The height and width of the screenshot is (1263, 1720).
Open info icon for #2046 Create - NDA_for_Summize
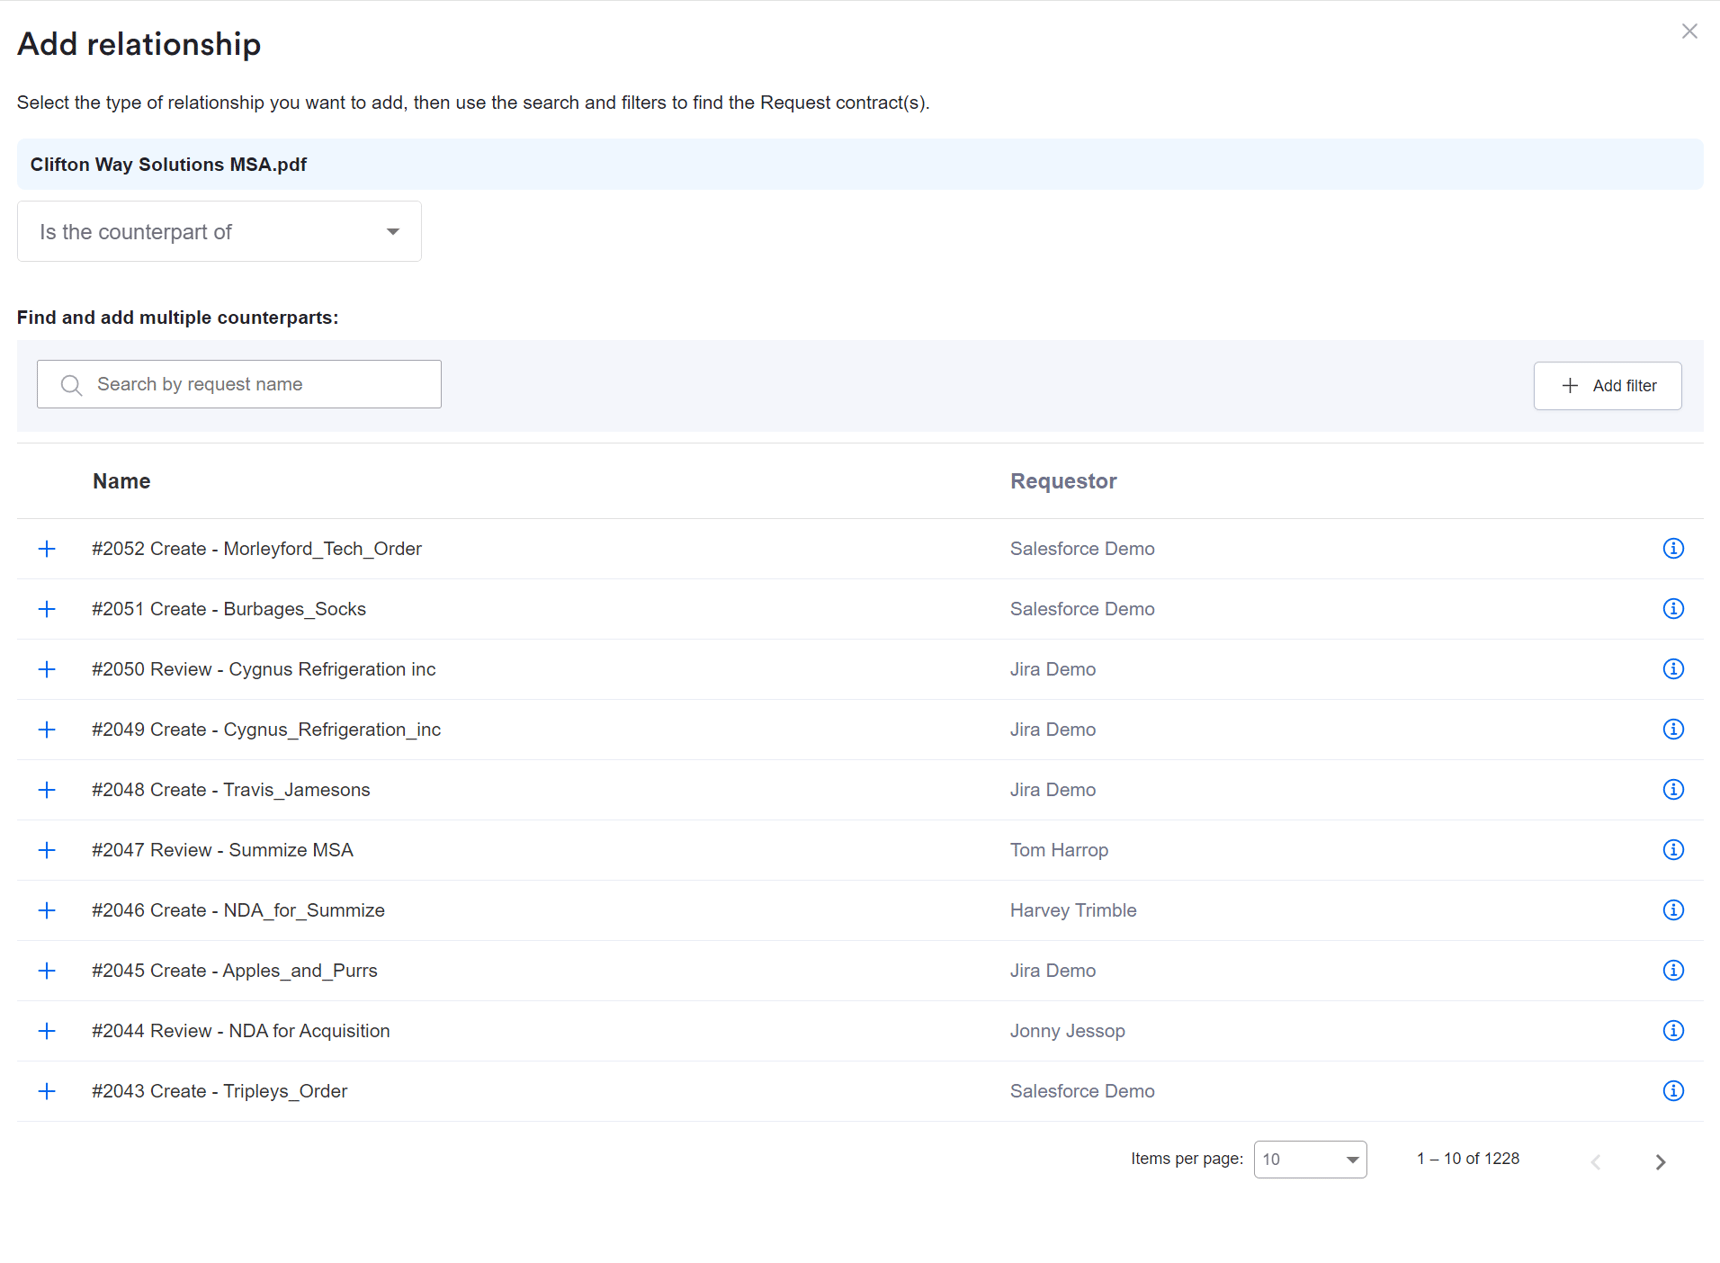[x=1673, y=910]
